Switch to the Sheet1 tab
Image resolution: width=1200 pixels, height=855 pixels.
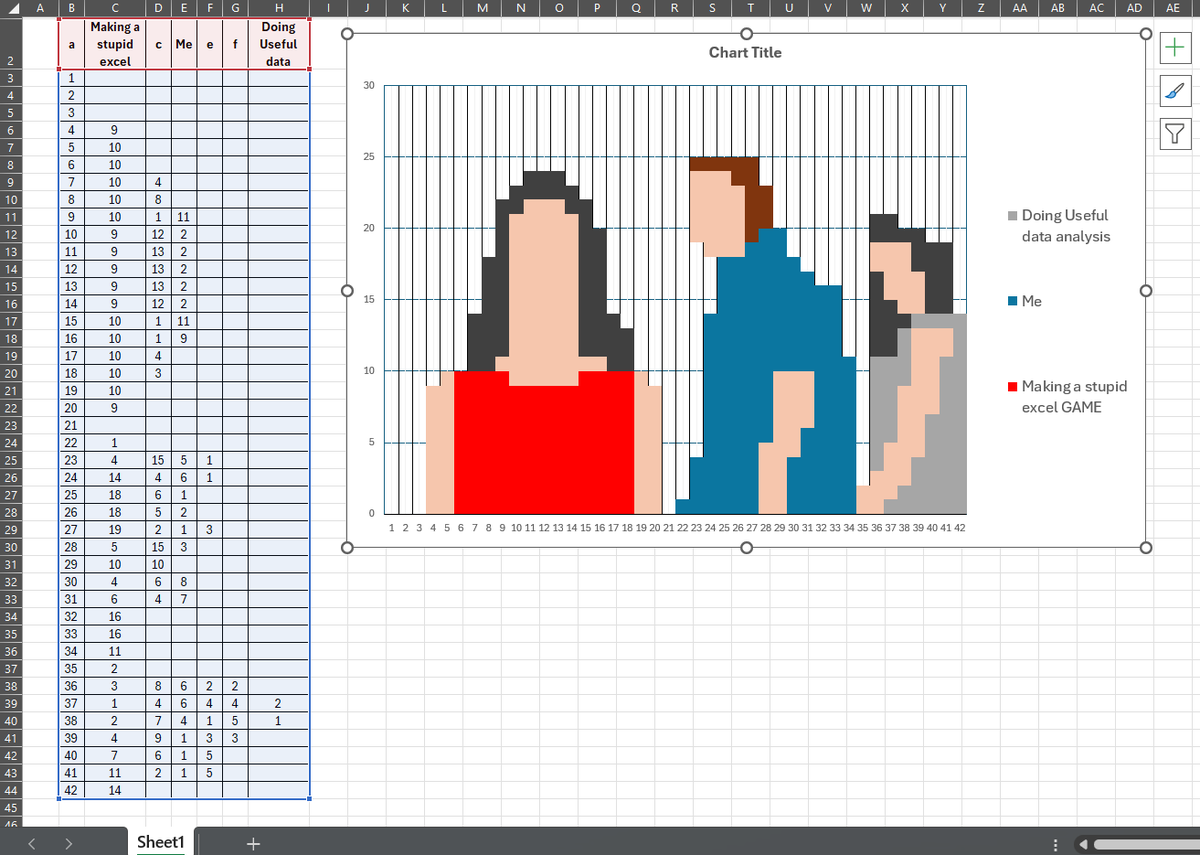point(161,842)
